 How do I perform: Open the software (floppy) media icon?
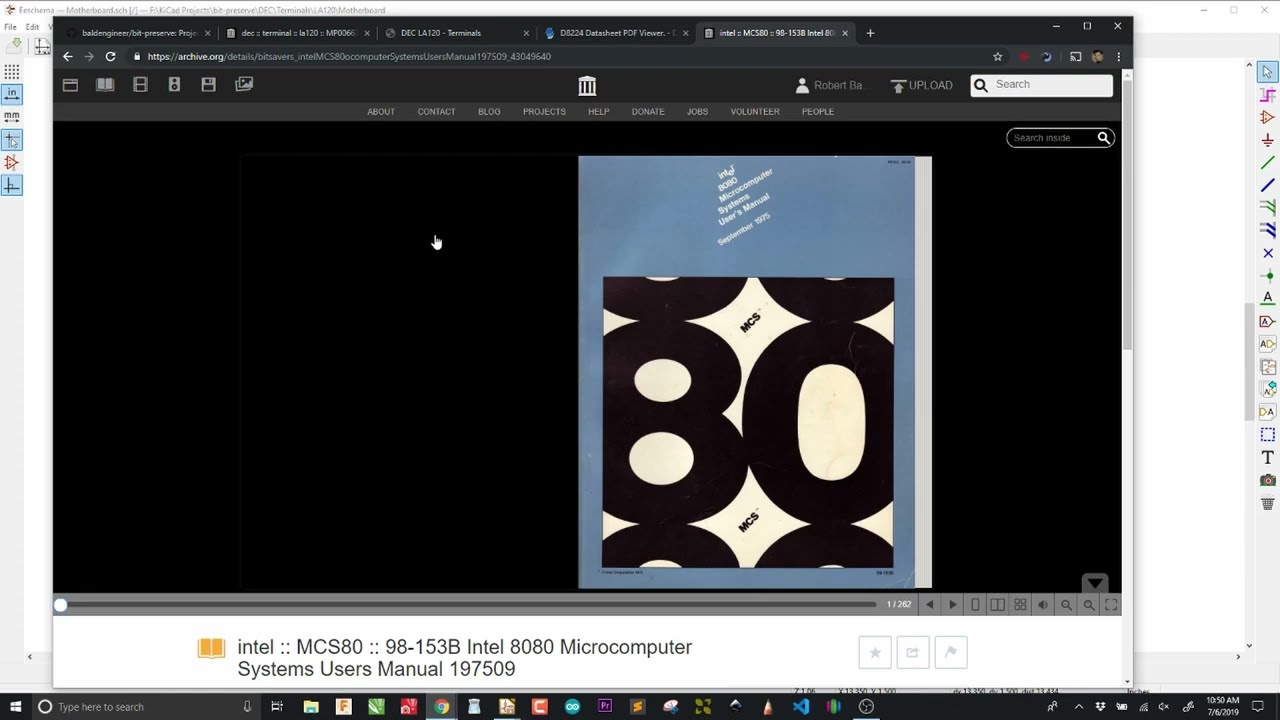(x=208, y=85)
